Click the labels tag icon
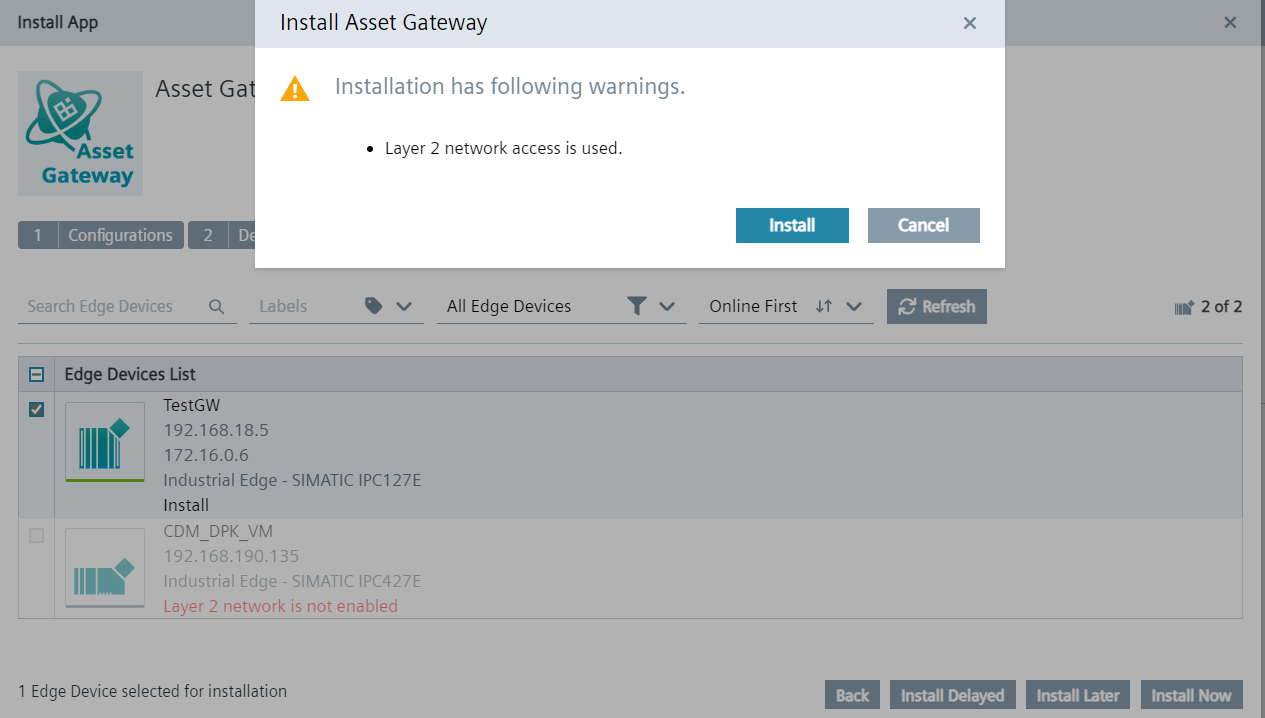 [374, 306]
